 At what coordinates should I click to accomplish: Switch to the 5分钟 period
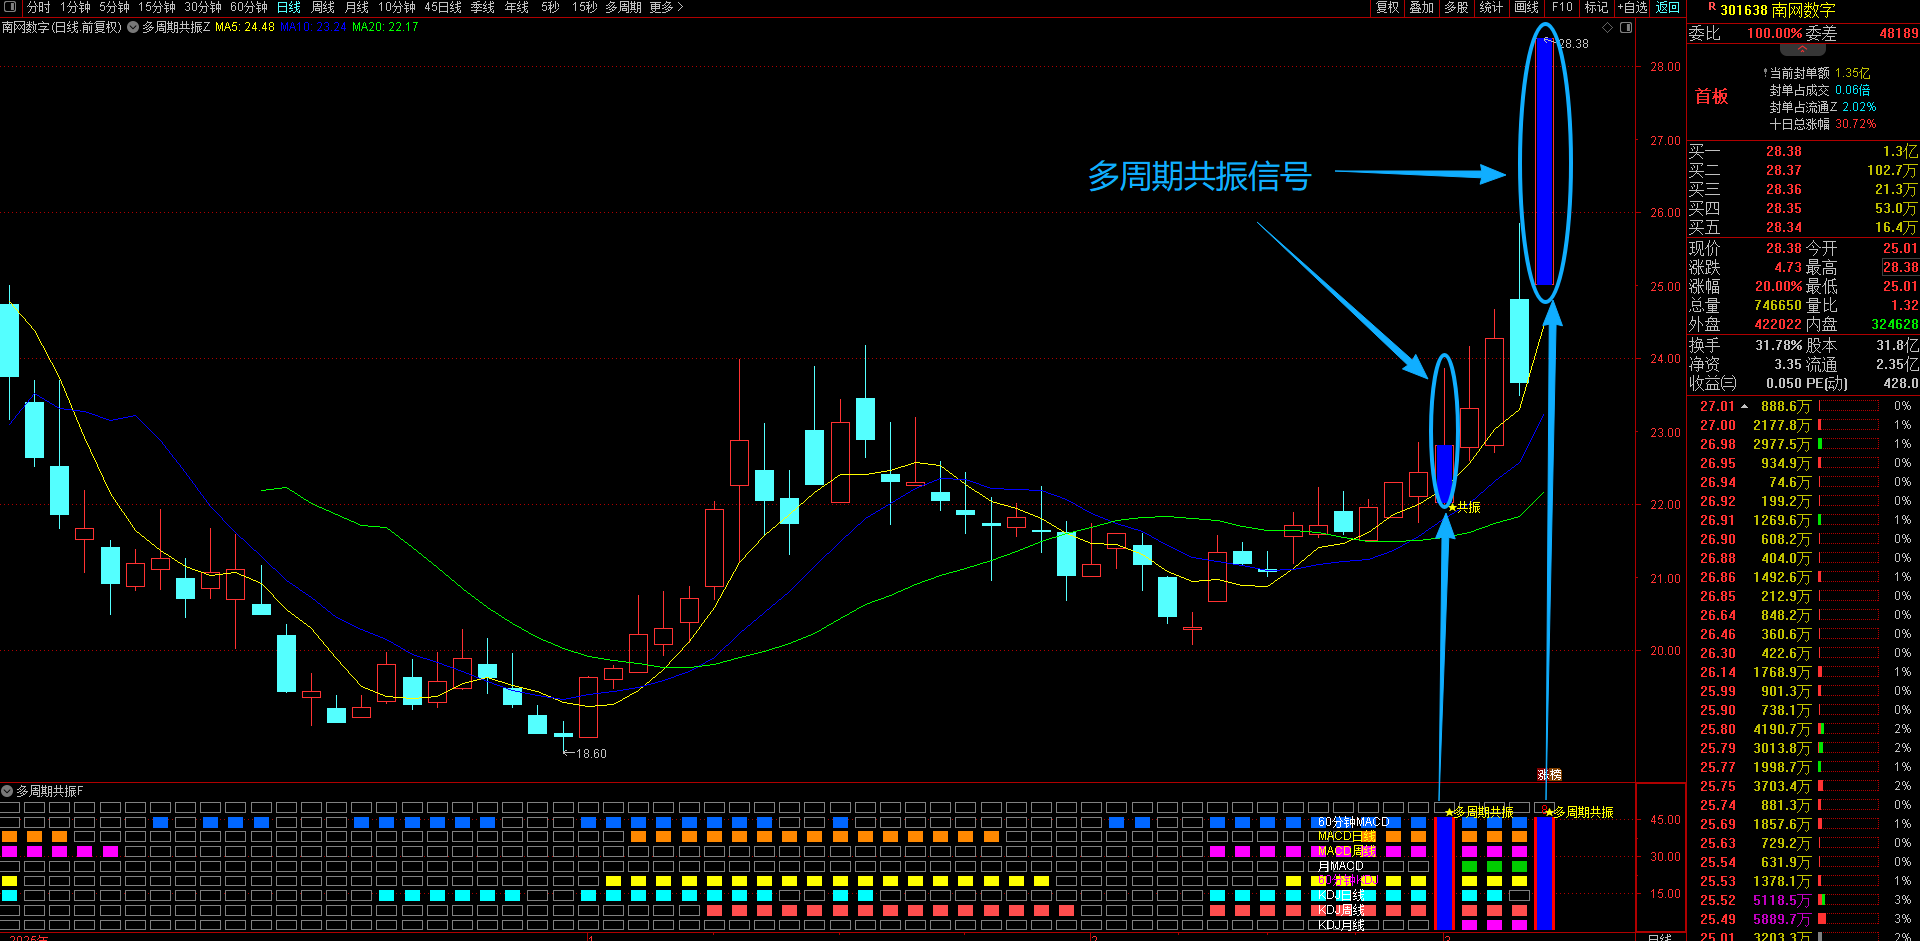click(x=114, y=7)
